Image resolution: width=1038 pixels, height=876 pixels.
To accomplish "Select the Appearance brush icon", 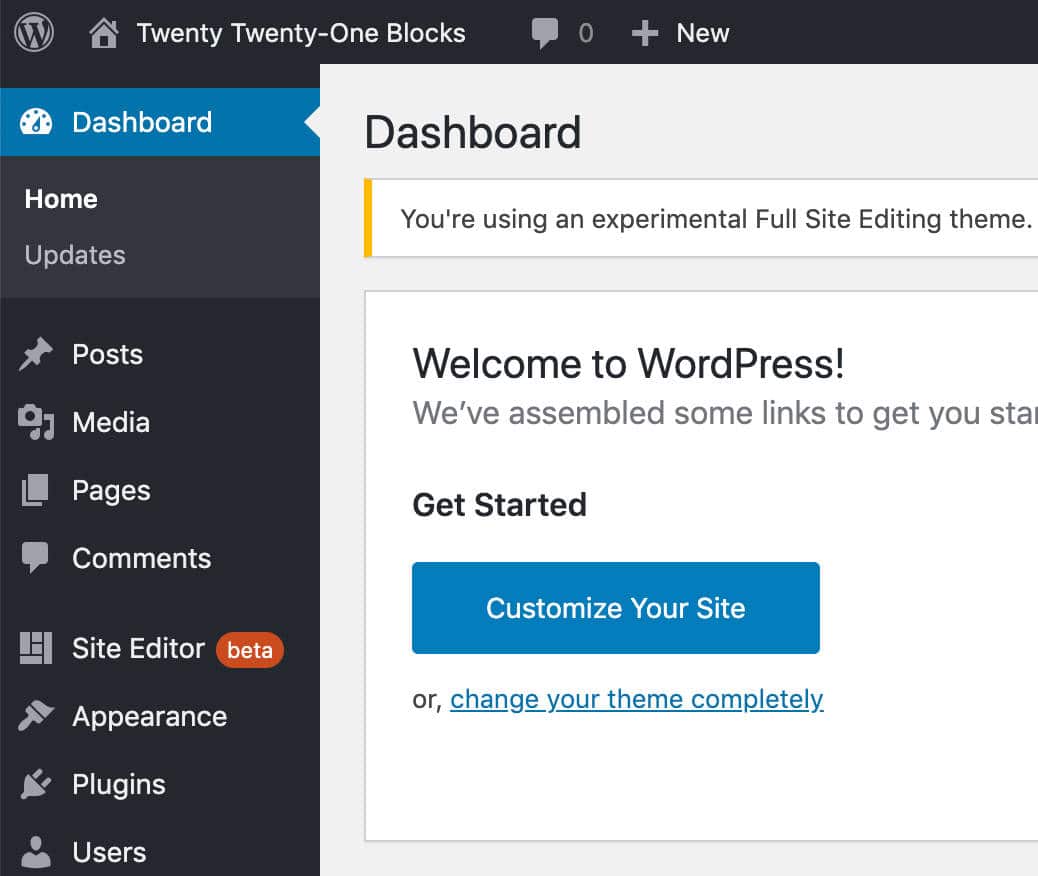I will 35,716.
